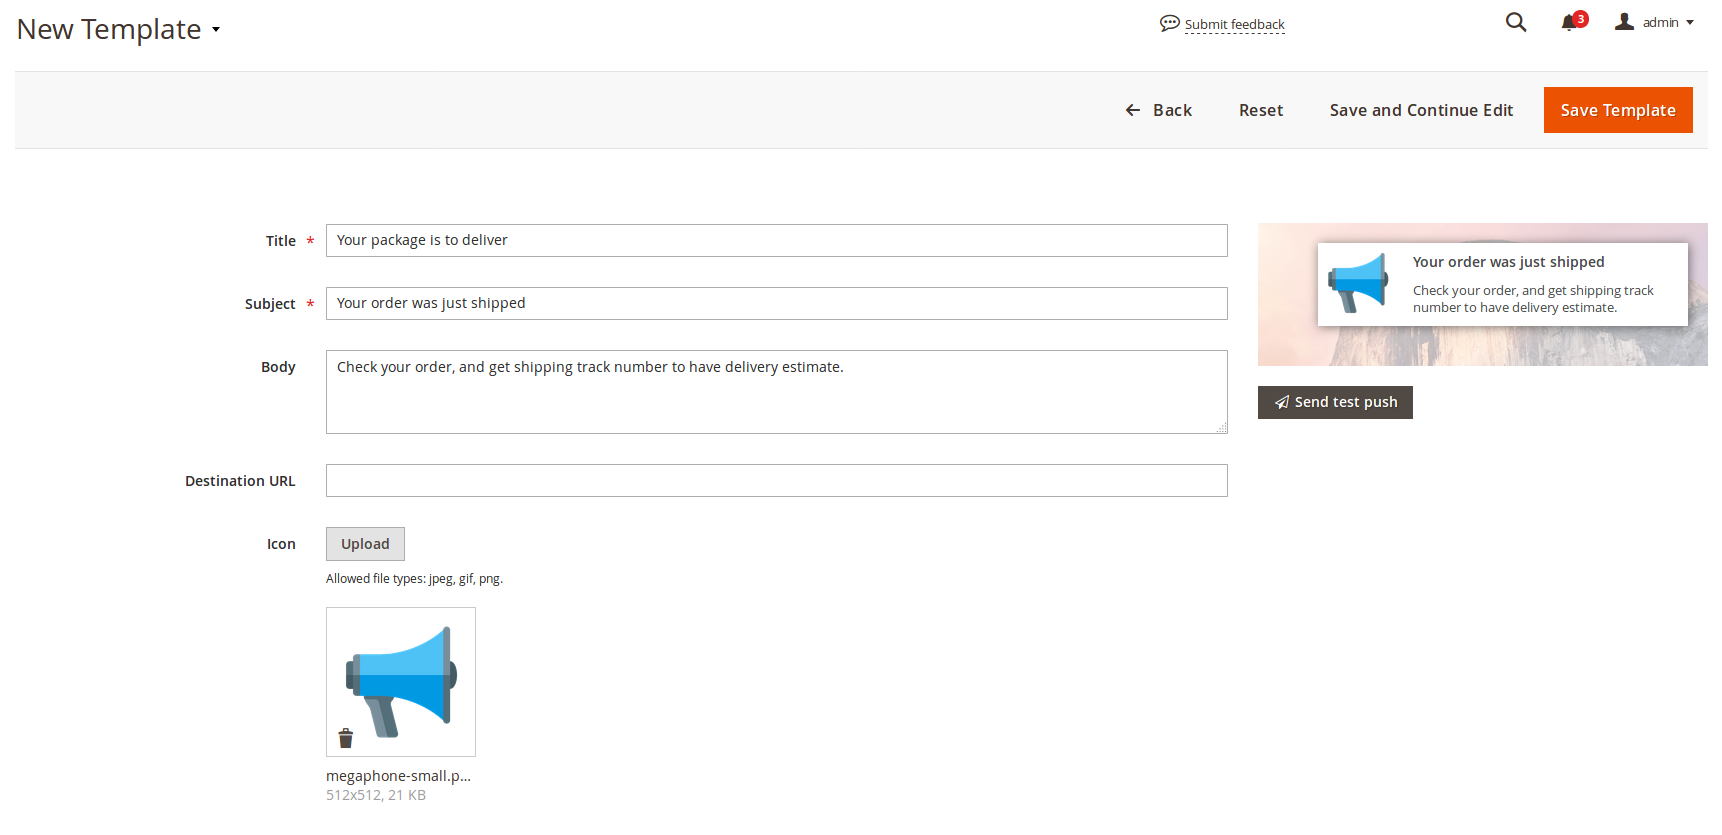This screenshot has width=1722, height=835.
Task: Go back with the Back button
Action: pos(1159,110)
